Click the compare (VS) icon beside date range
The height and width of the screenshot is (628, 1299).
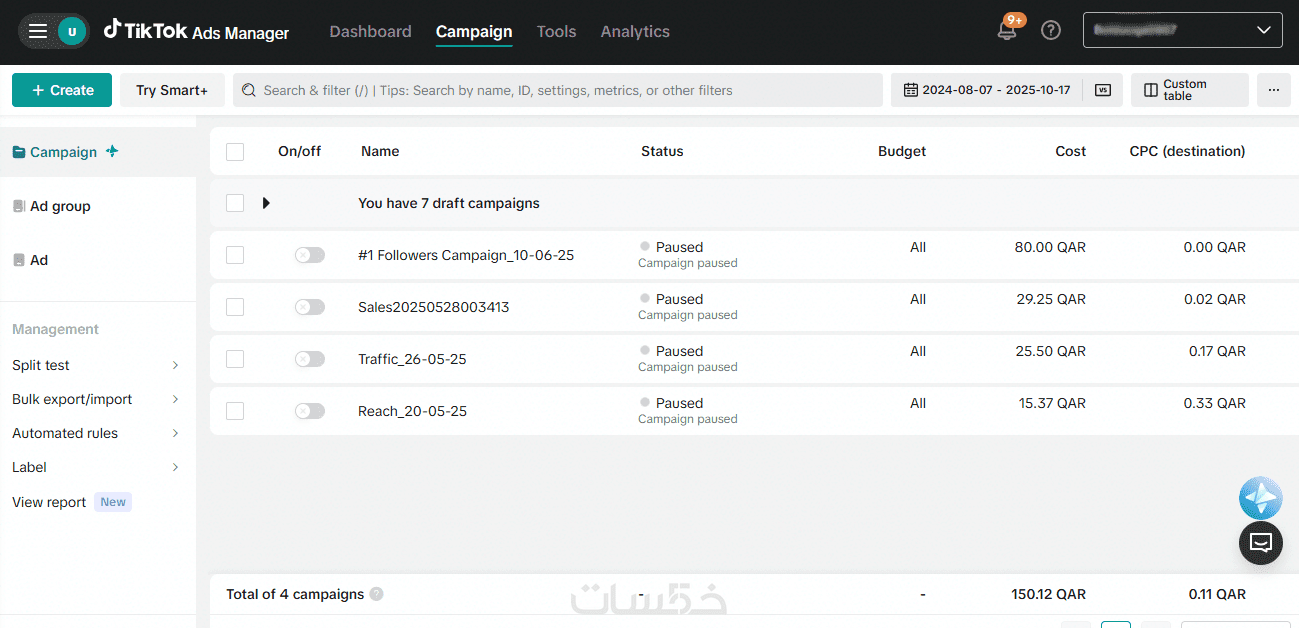(1103, 90)
